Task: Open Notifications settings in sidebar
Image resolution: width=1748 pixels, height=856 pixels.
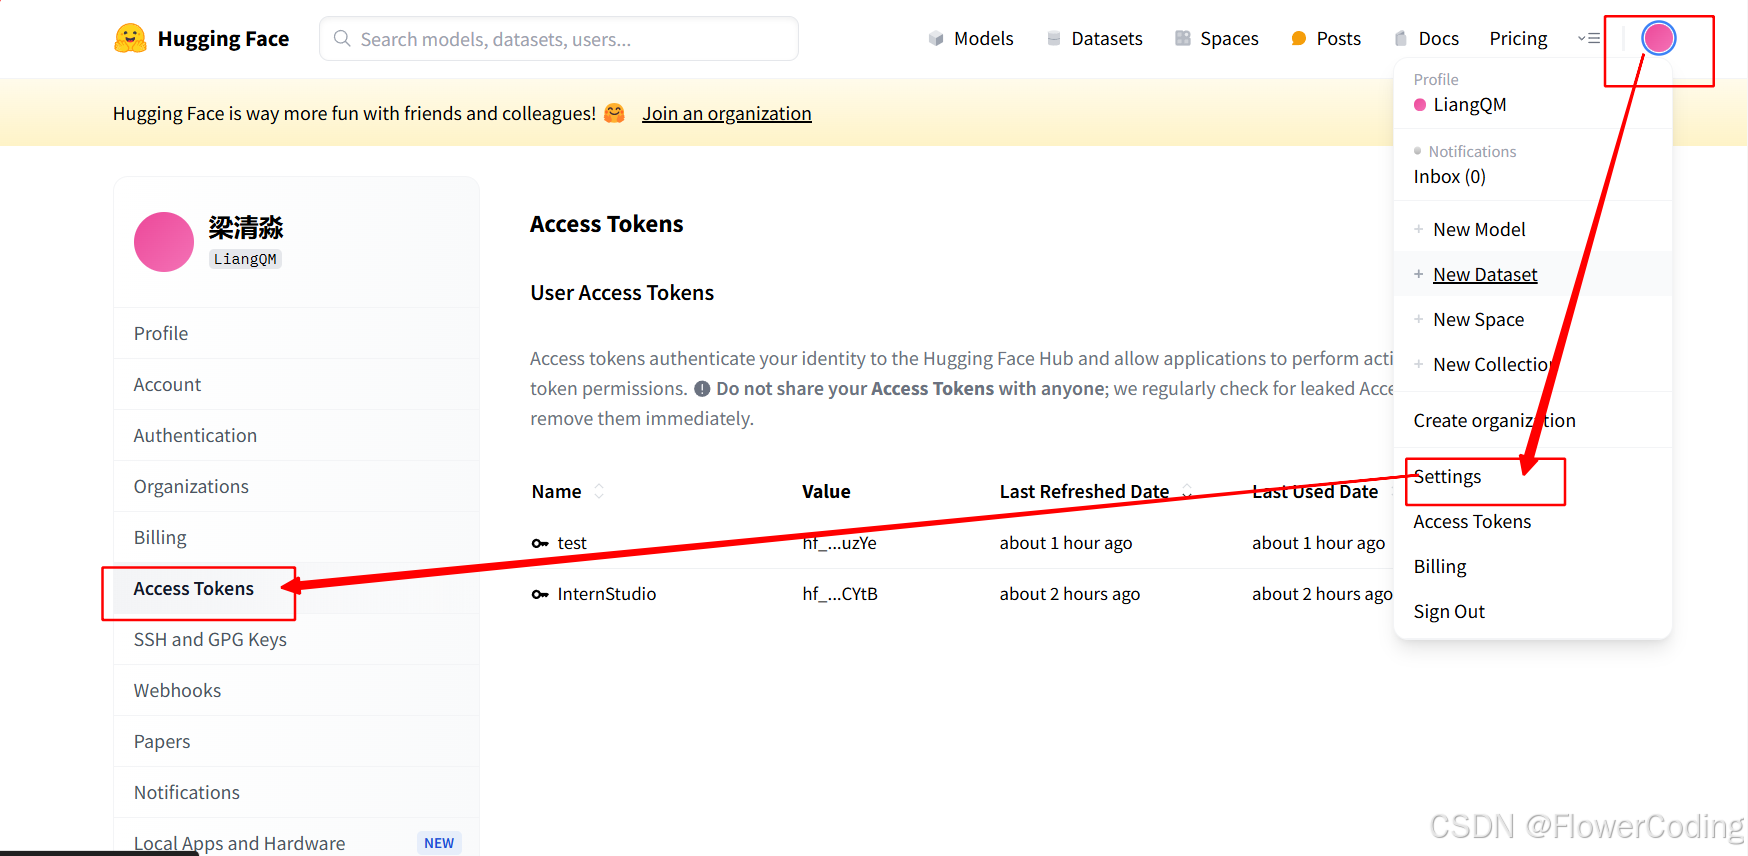Action: pyautogui.click(x=296, y=792)
